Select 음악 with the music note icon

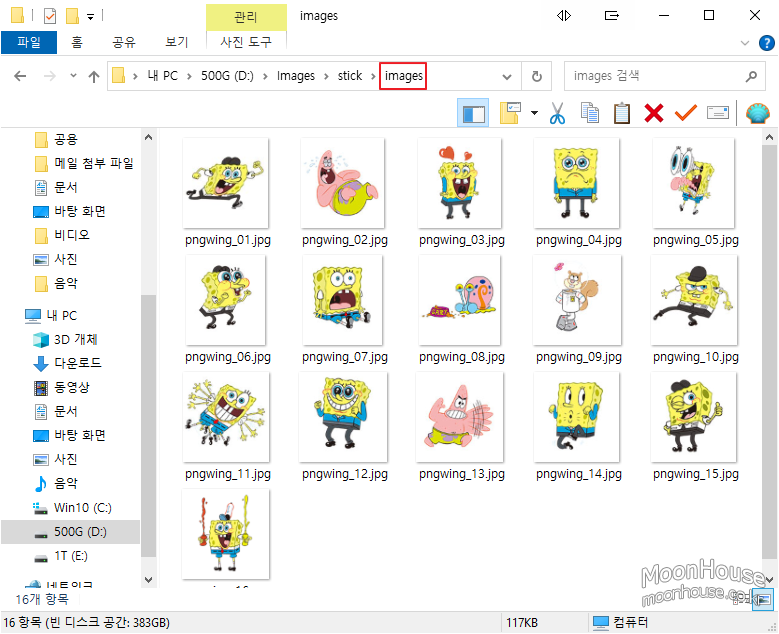[x=55, y=483]
